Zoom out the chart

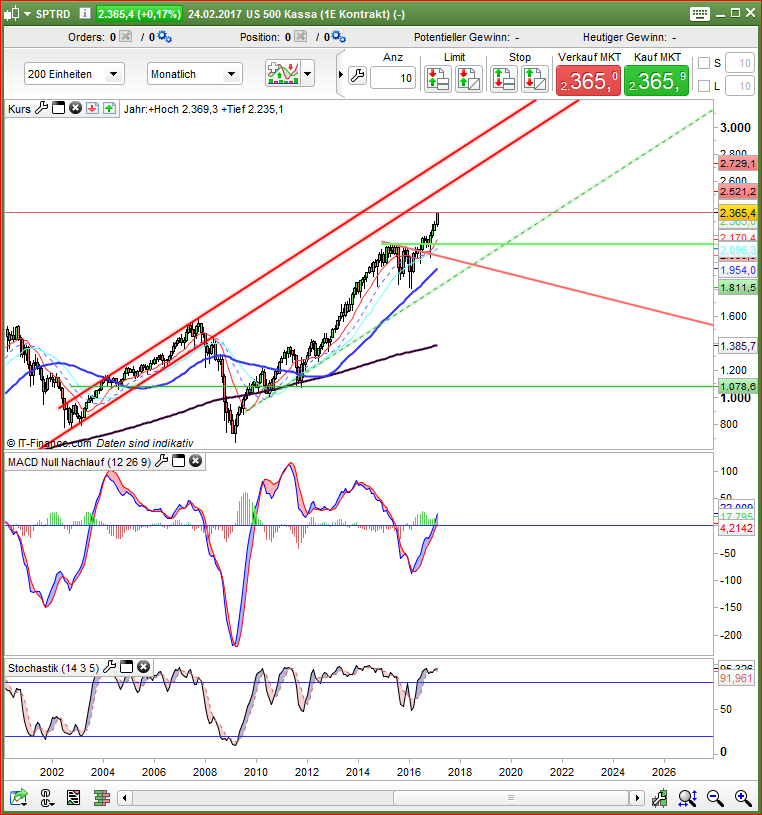pyautogui.click(x=715, y=797)
